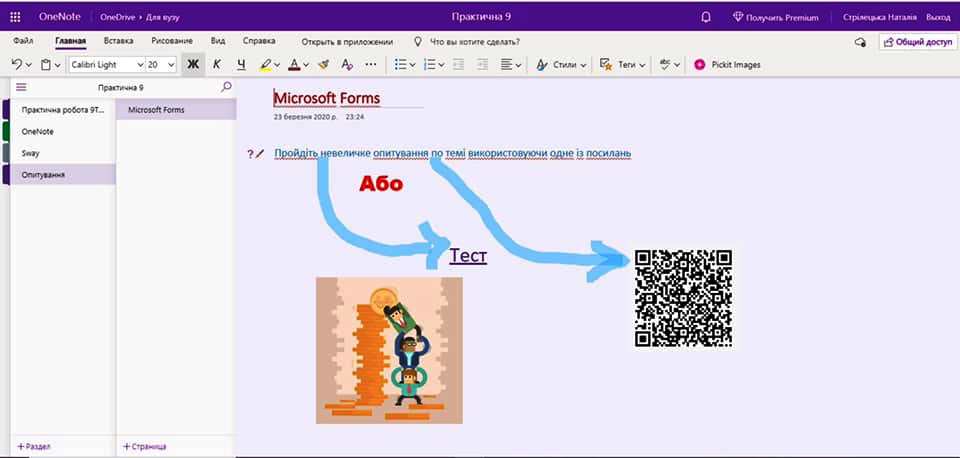Image resolution: width=960 pixels, height=458 pixels.
Task: Click the OneDrive breadcrumb link
Action: (x=118, y=17)
